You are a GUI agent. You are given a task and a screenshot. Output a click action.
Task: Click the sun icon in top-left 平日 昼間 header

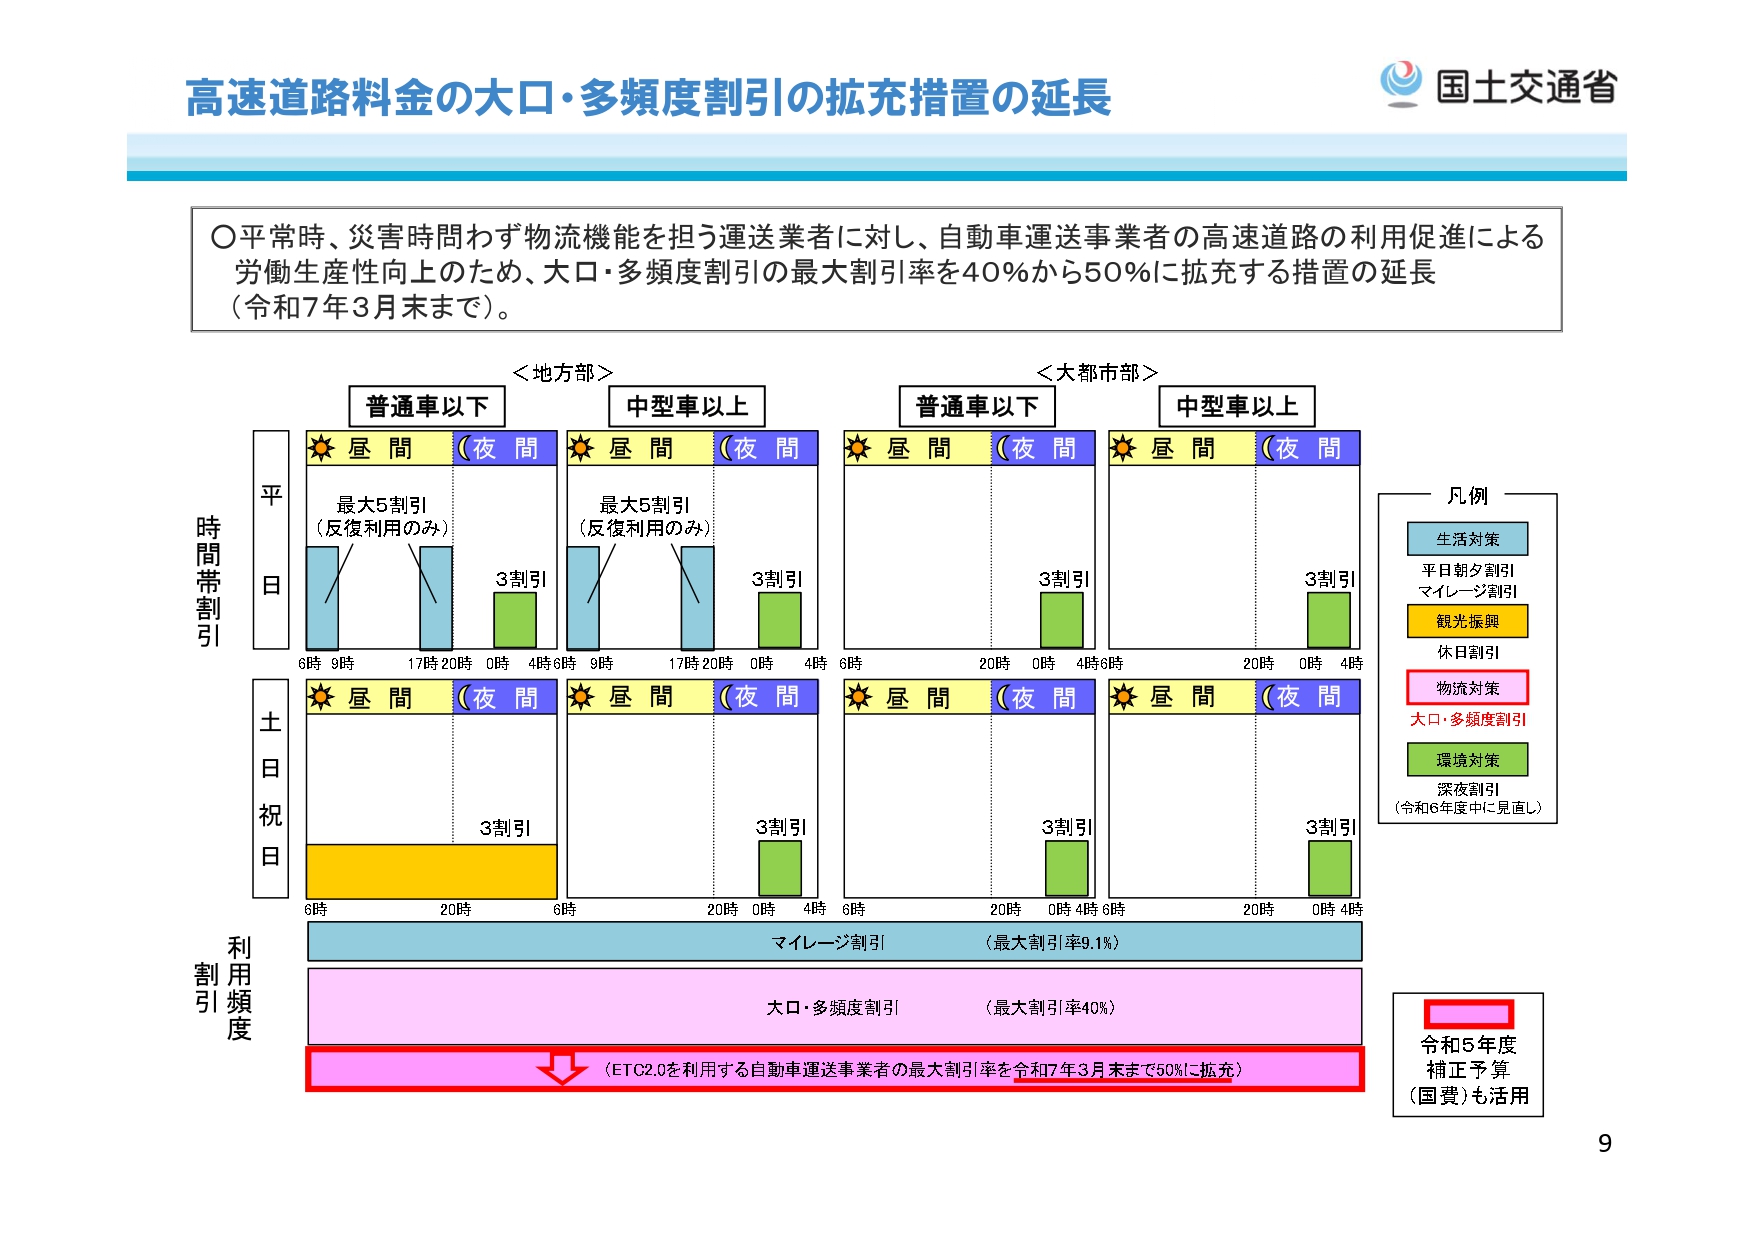click(x=322, y=448)
